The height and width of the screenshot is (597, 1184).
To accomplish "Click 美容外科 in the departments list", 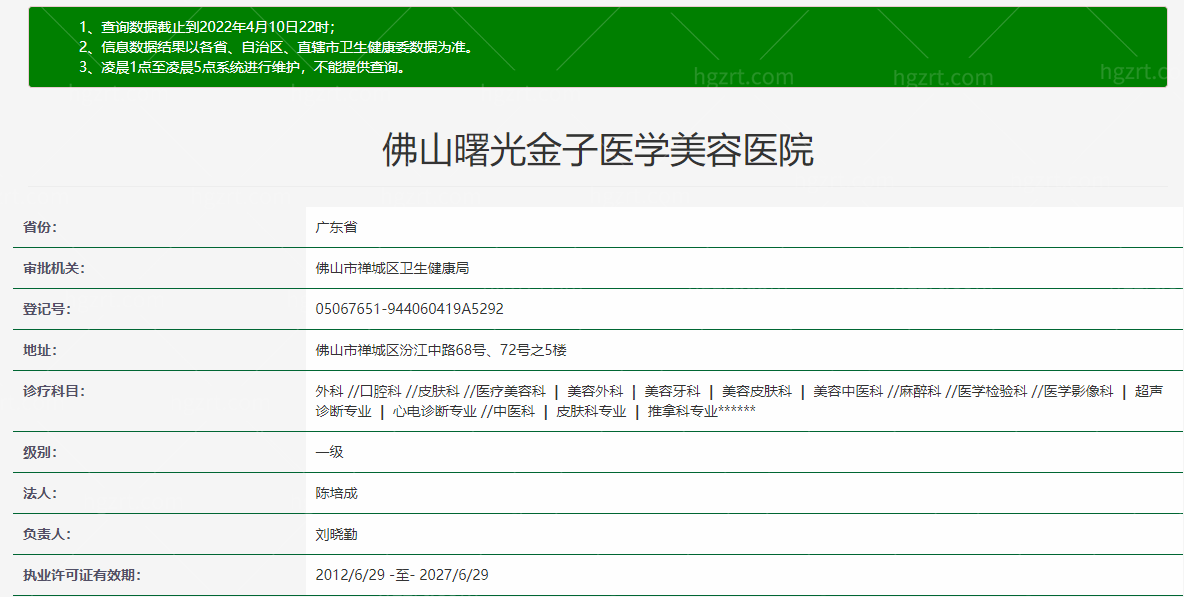I will [x=595, y=391].
